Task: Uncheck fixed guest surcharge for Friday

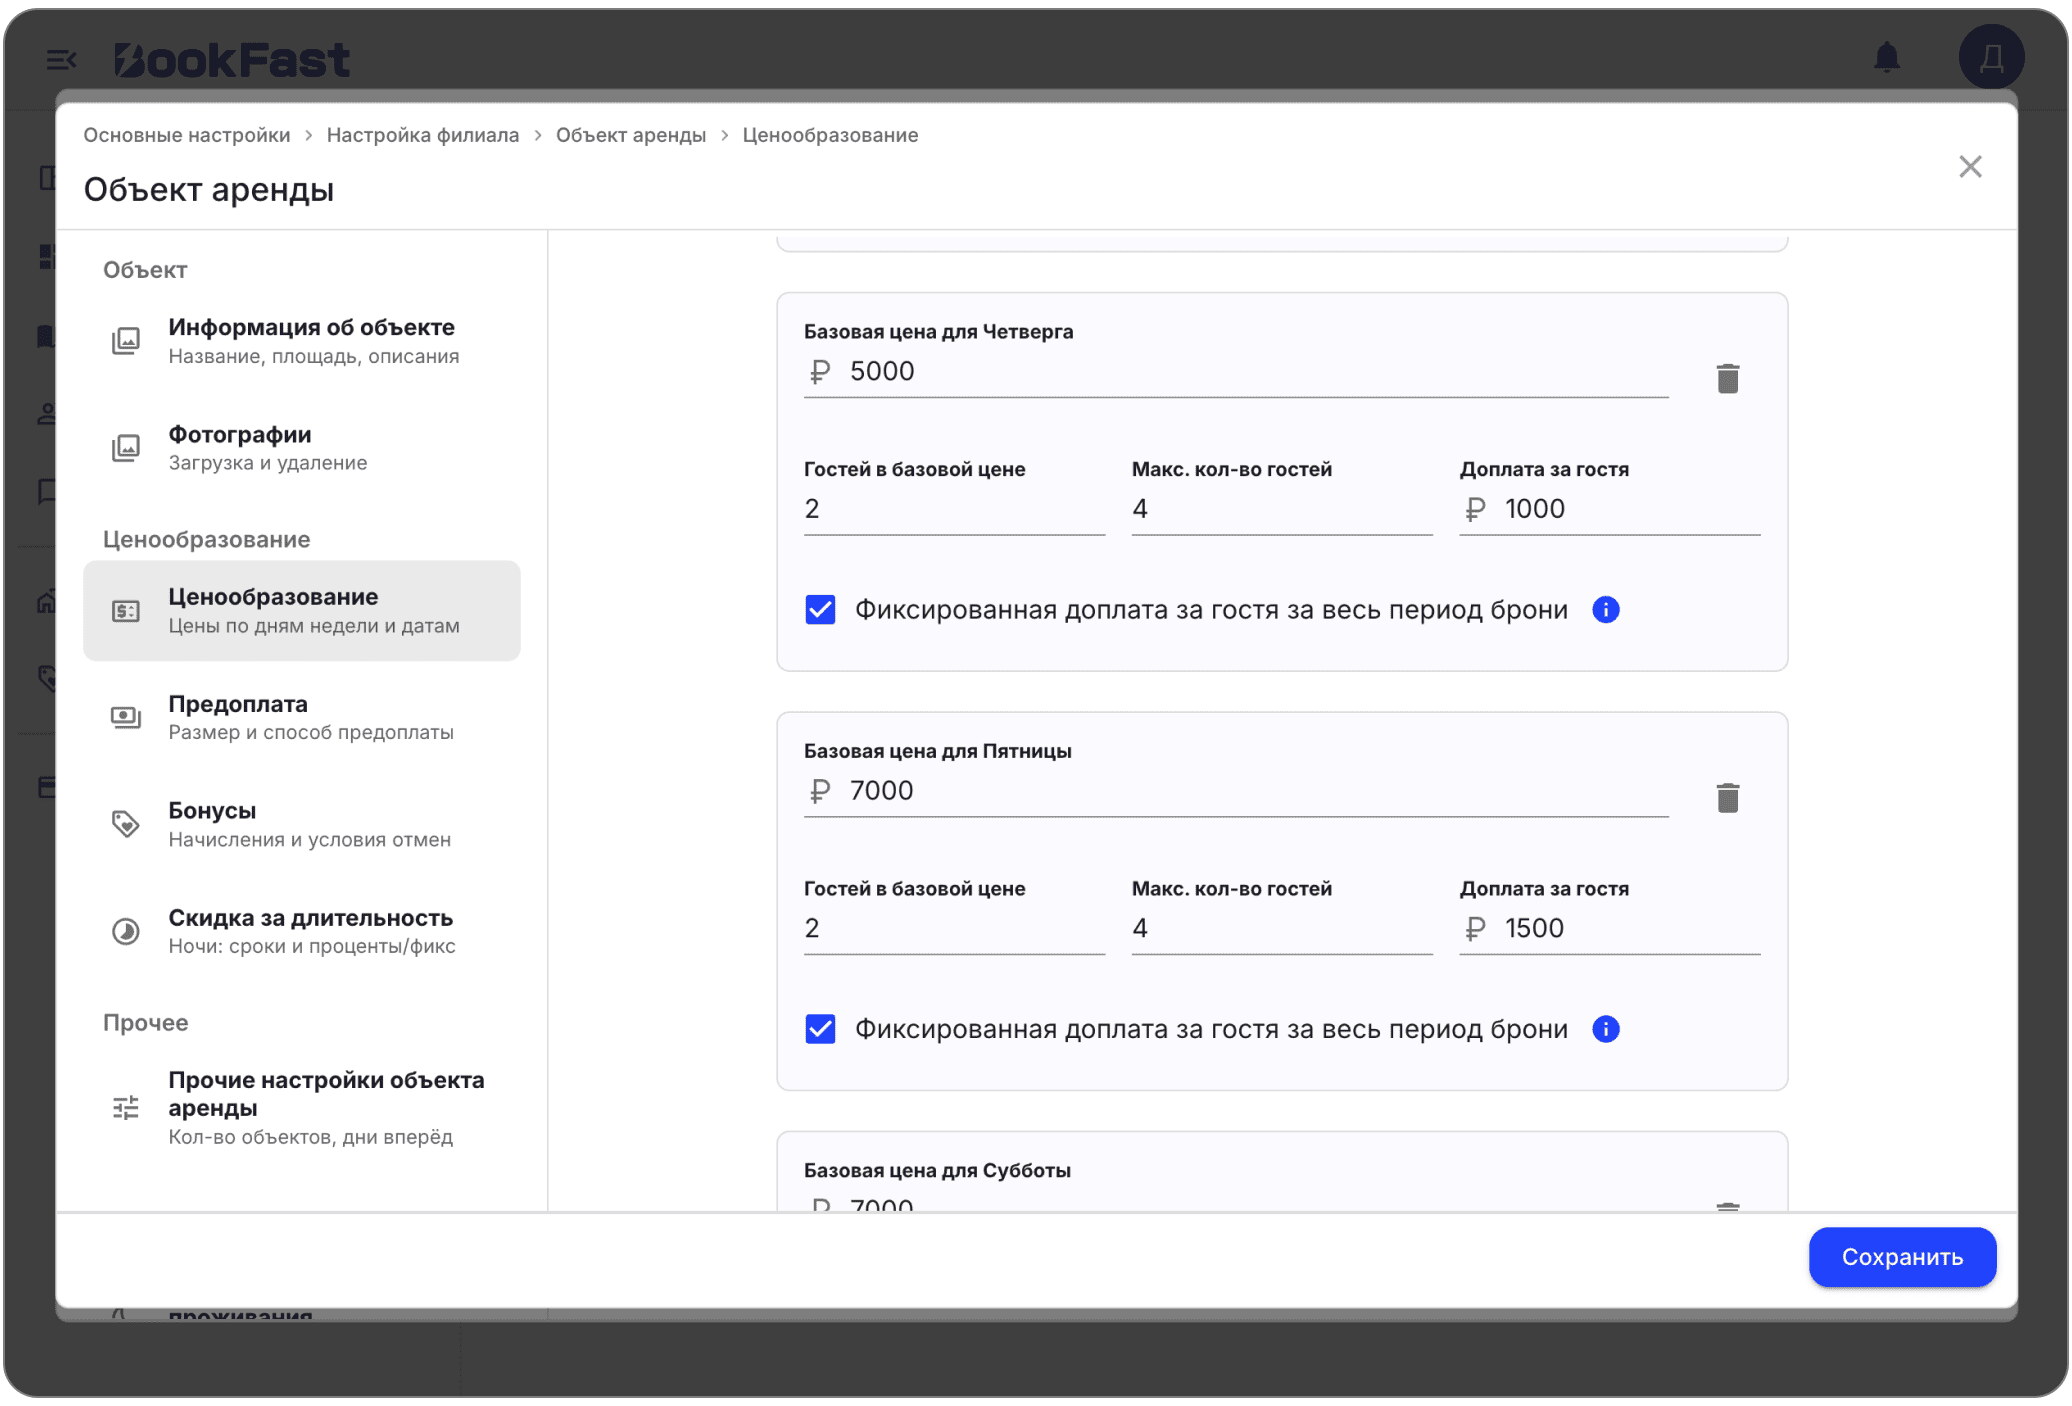Action: click(820, 1029)
